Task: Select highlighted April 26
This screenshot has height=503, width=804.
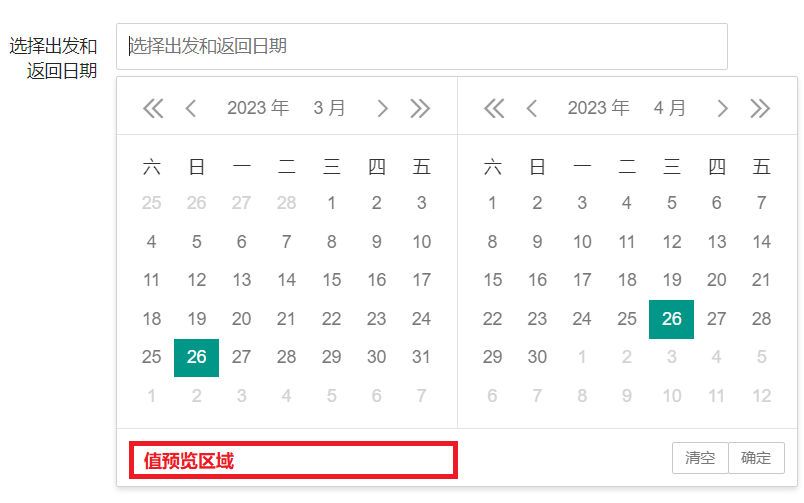Action: (671, 319)
